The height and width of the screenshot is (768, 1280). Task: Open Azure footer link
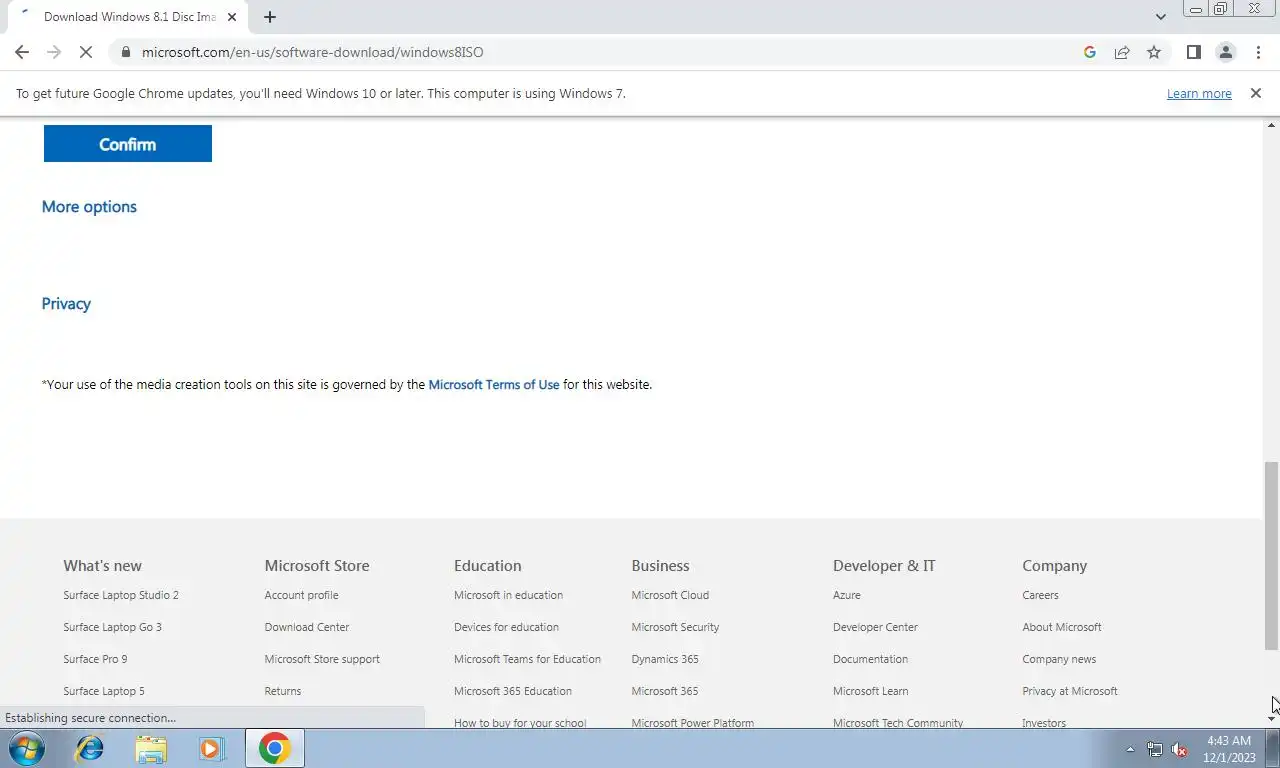[847, 595]
